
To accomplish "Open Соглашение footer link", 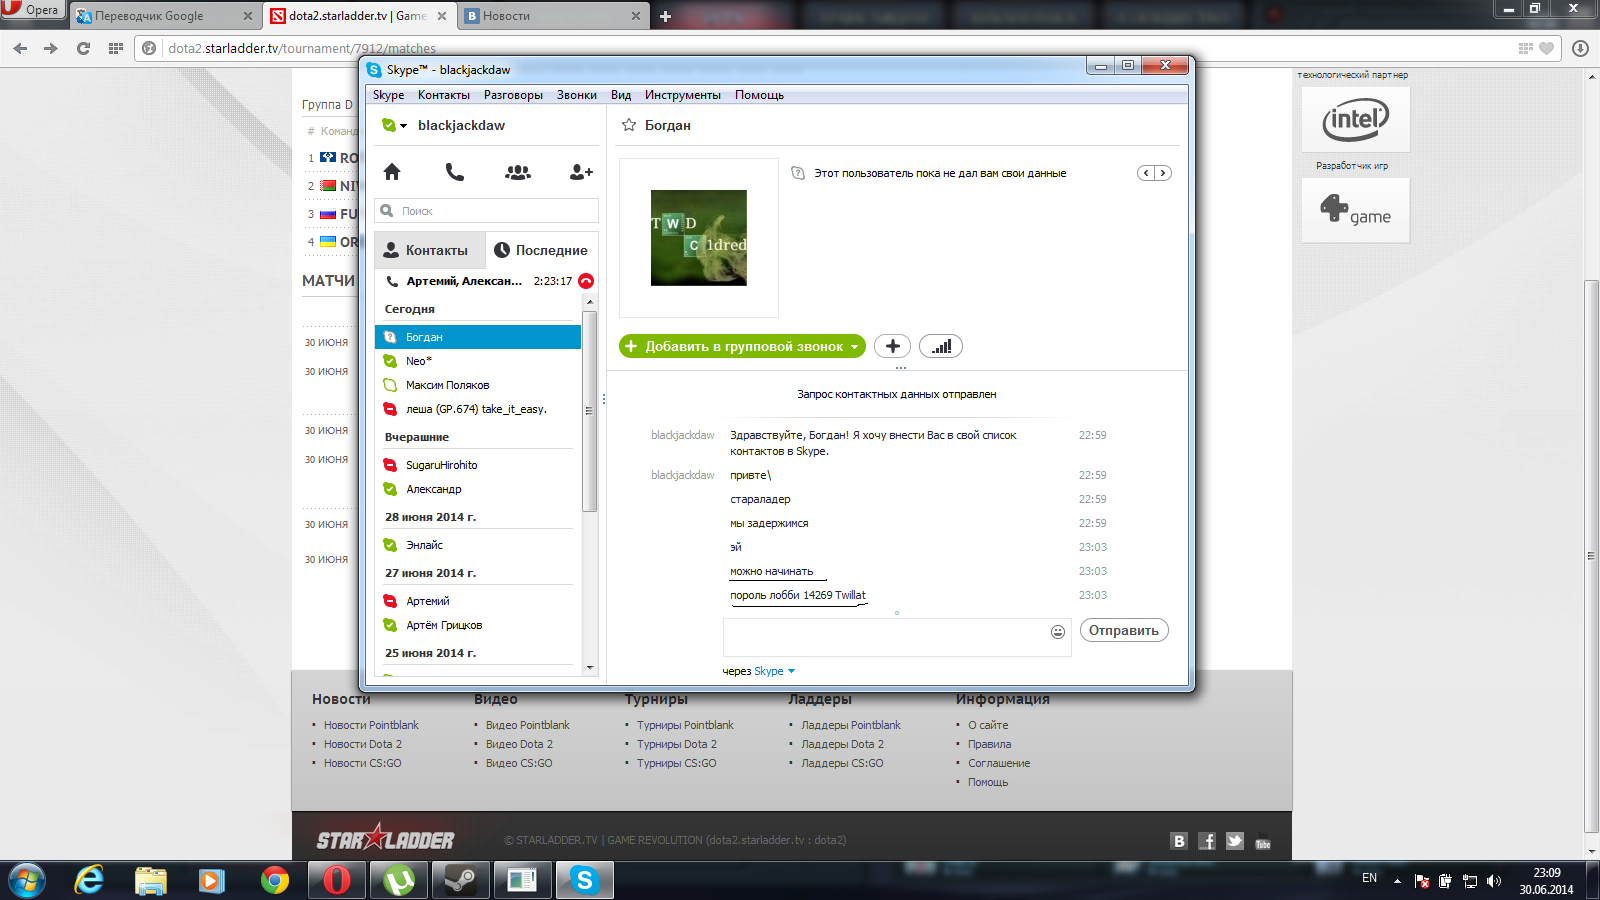I will click(998, 763).
